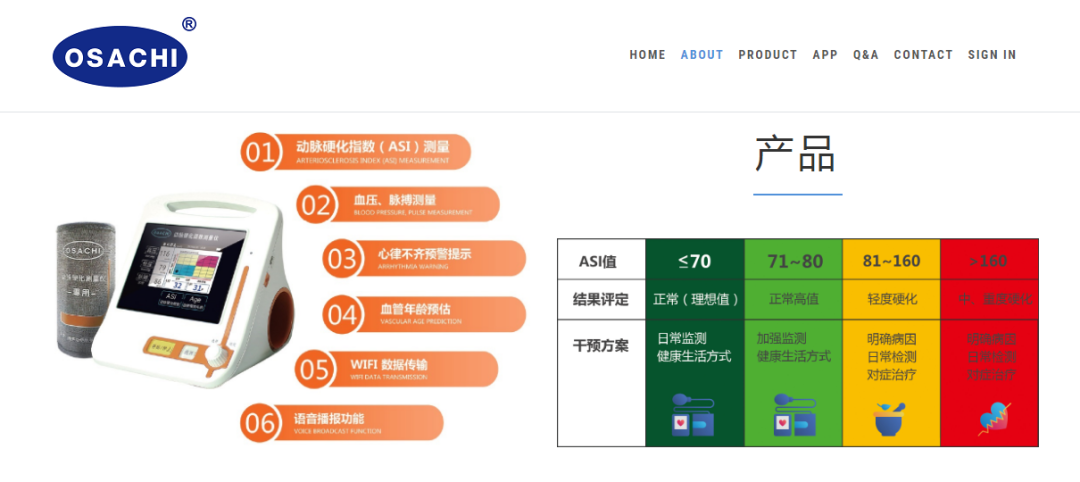The height and width of the screenshot is (482, 1080).
Task: Click the gray OSACHI arm cuff
Action: point(85,288)
